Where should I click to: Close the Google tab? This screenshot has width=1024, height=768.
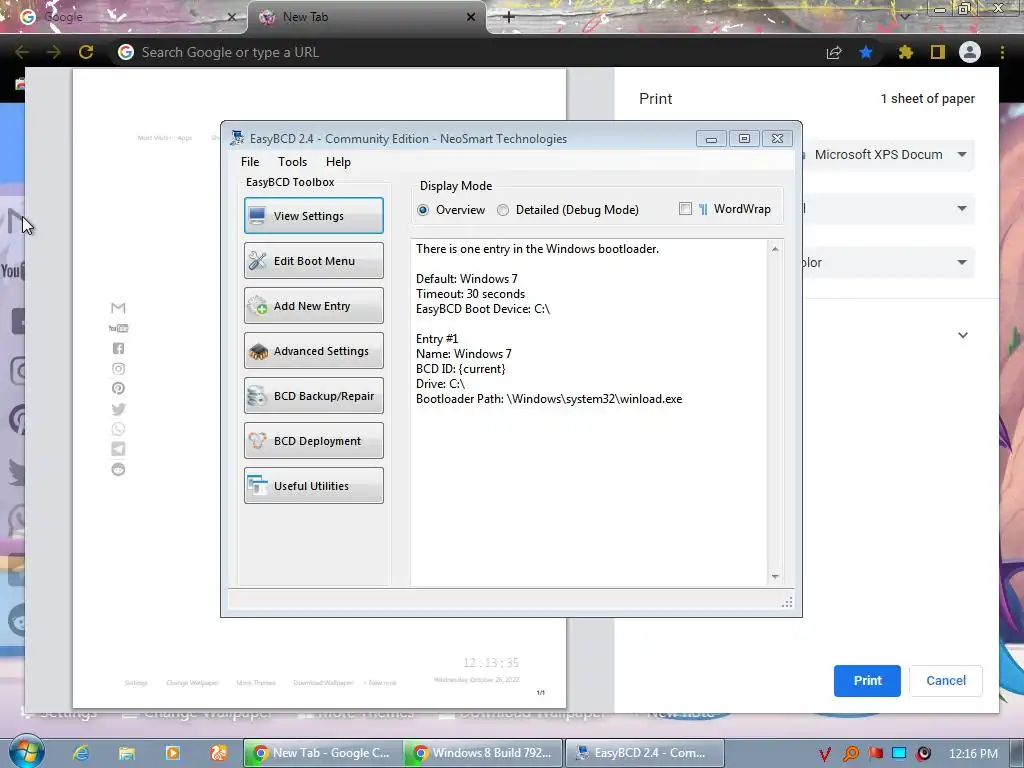tap(231, 17)
